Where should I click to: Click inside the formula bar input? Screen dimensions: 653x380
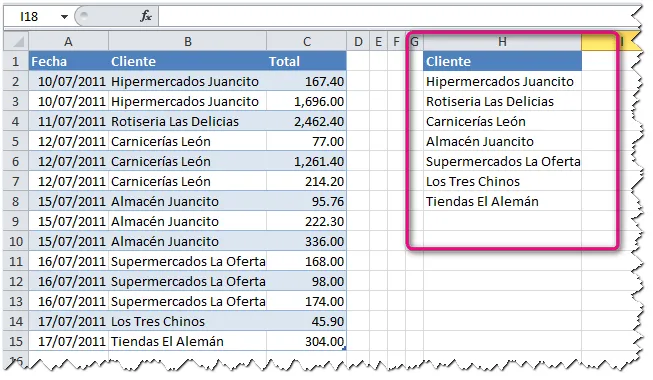click(x=396, y=16)
